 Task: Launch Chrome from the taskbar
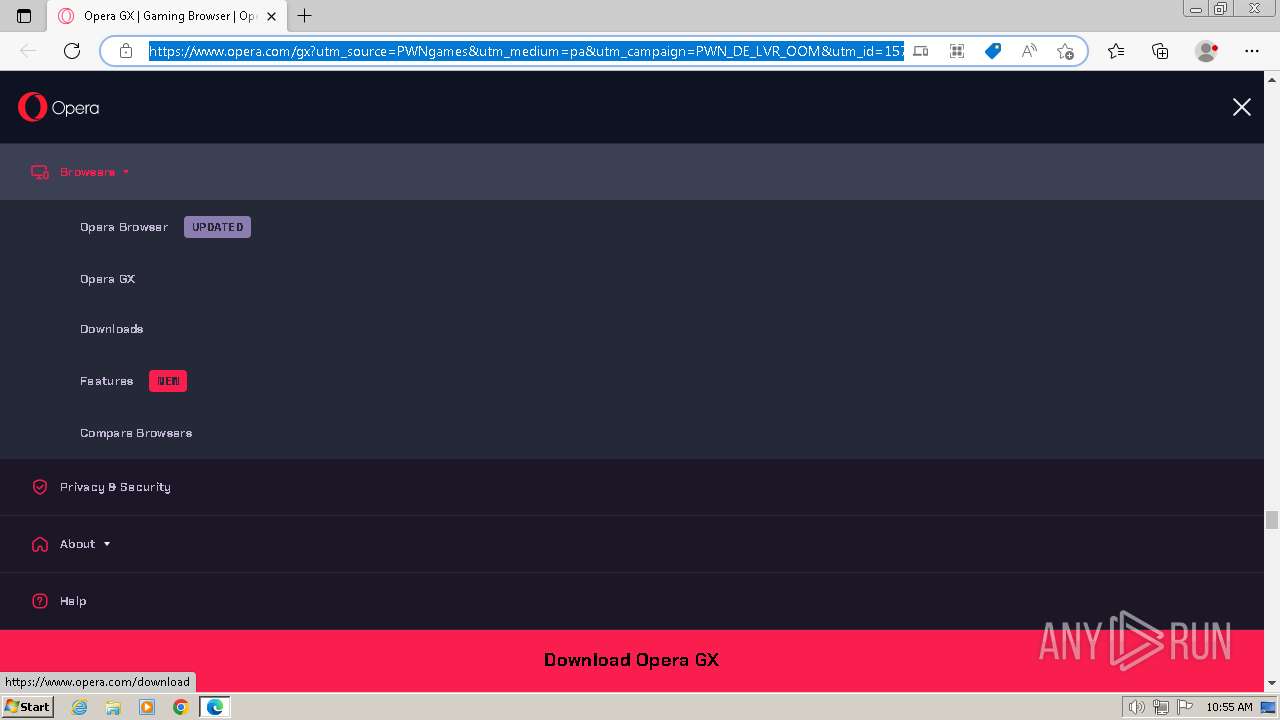(180, 707)
